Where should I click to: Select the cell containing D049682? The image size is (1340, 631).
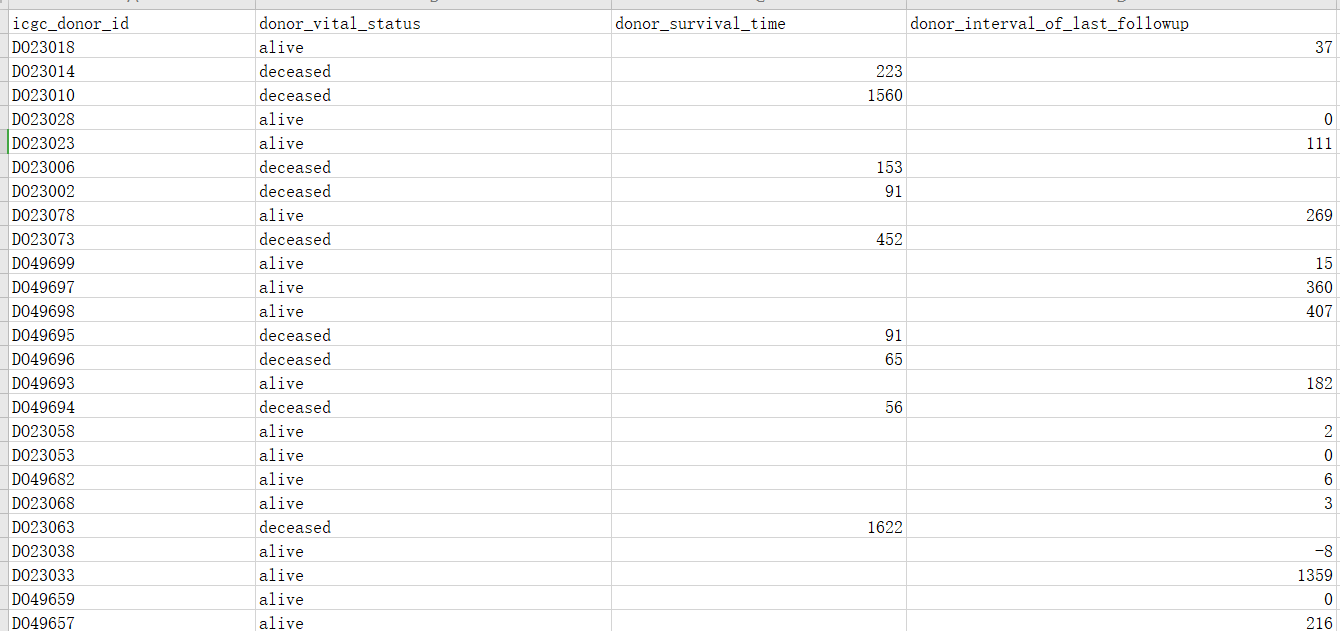pyautogui.click(x=131, y=479)
